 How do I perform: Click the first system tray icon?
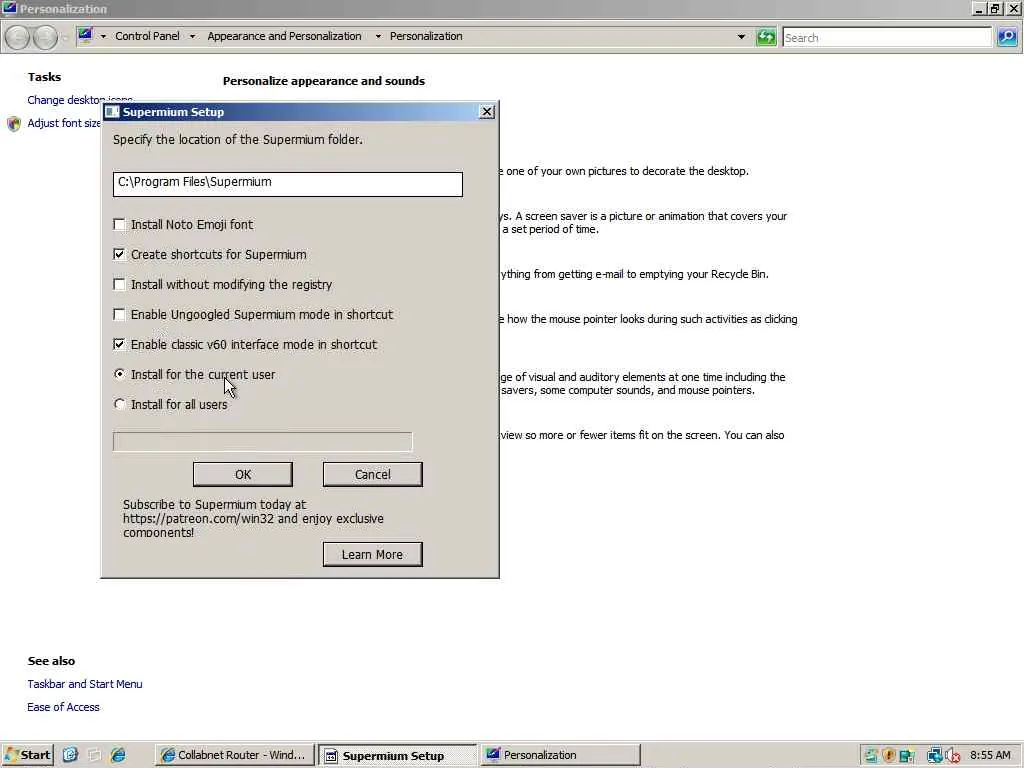pos(871,756)
